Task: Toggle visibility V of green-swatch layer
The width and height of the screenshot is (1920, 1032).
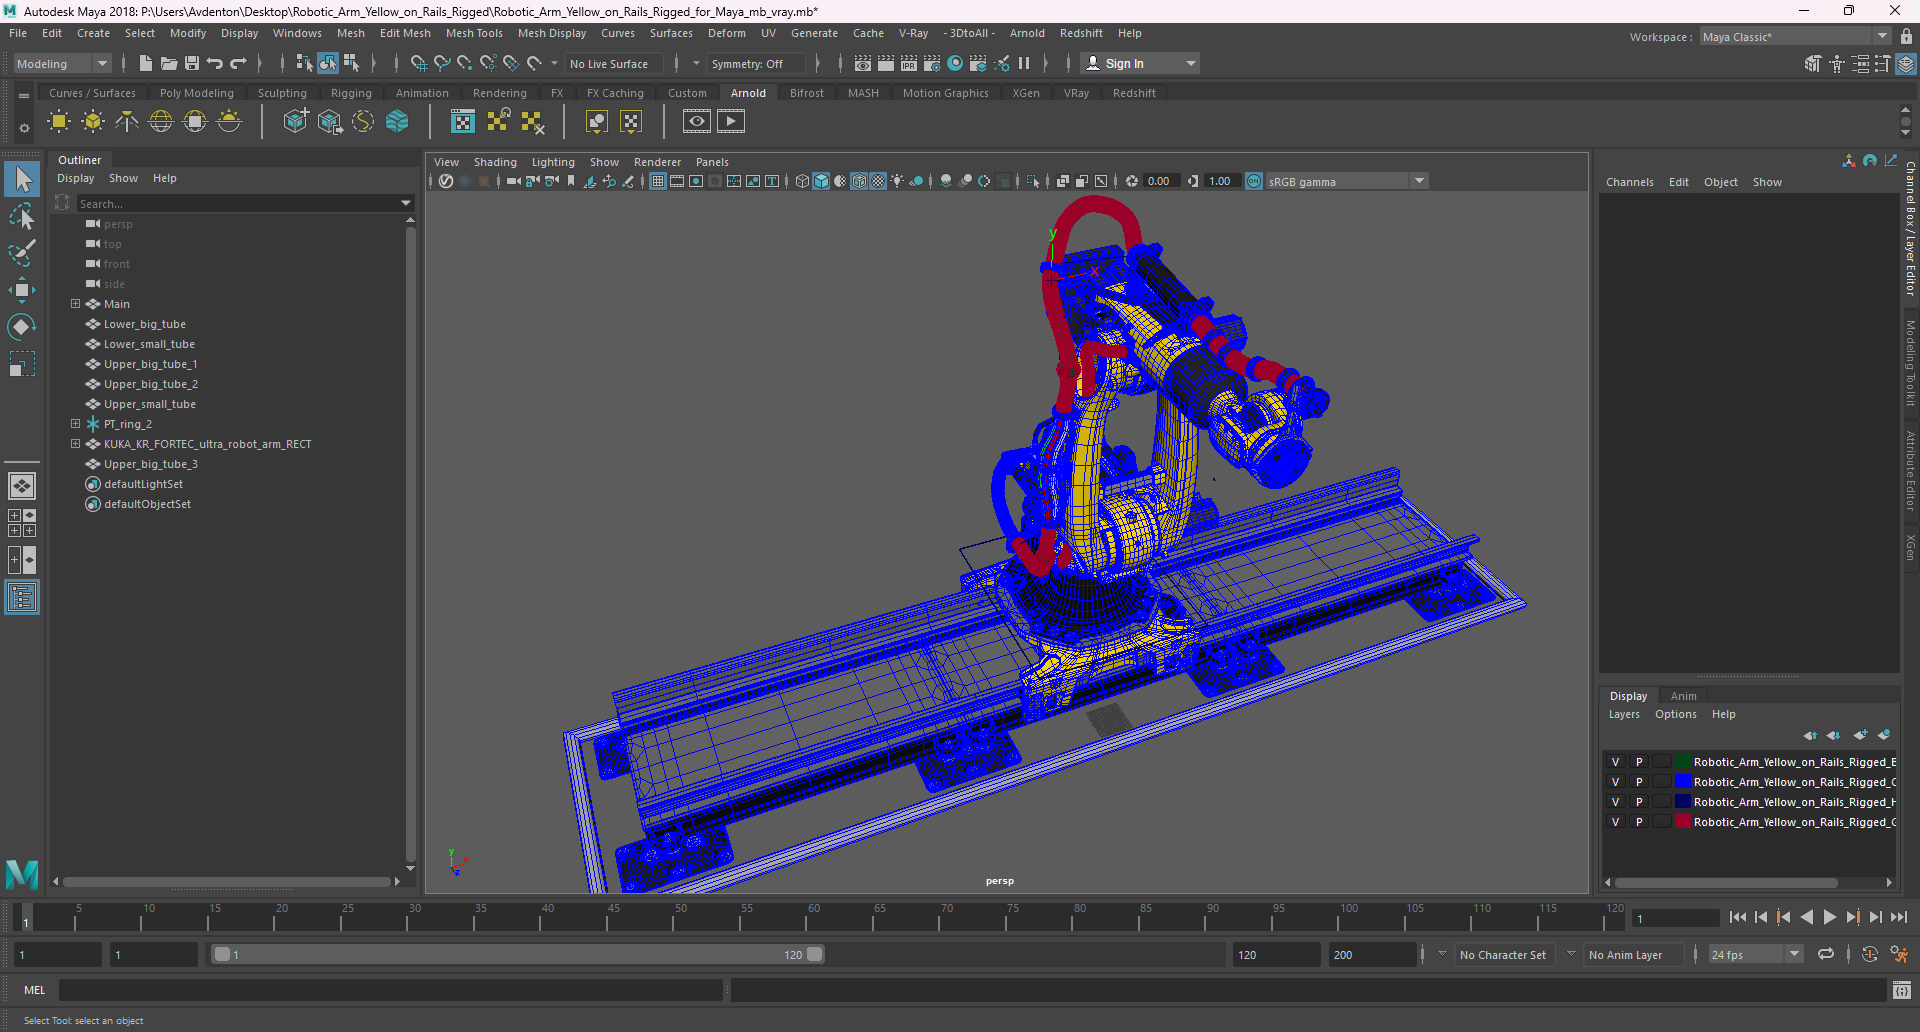Action: click(1615, 762)
